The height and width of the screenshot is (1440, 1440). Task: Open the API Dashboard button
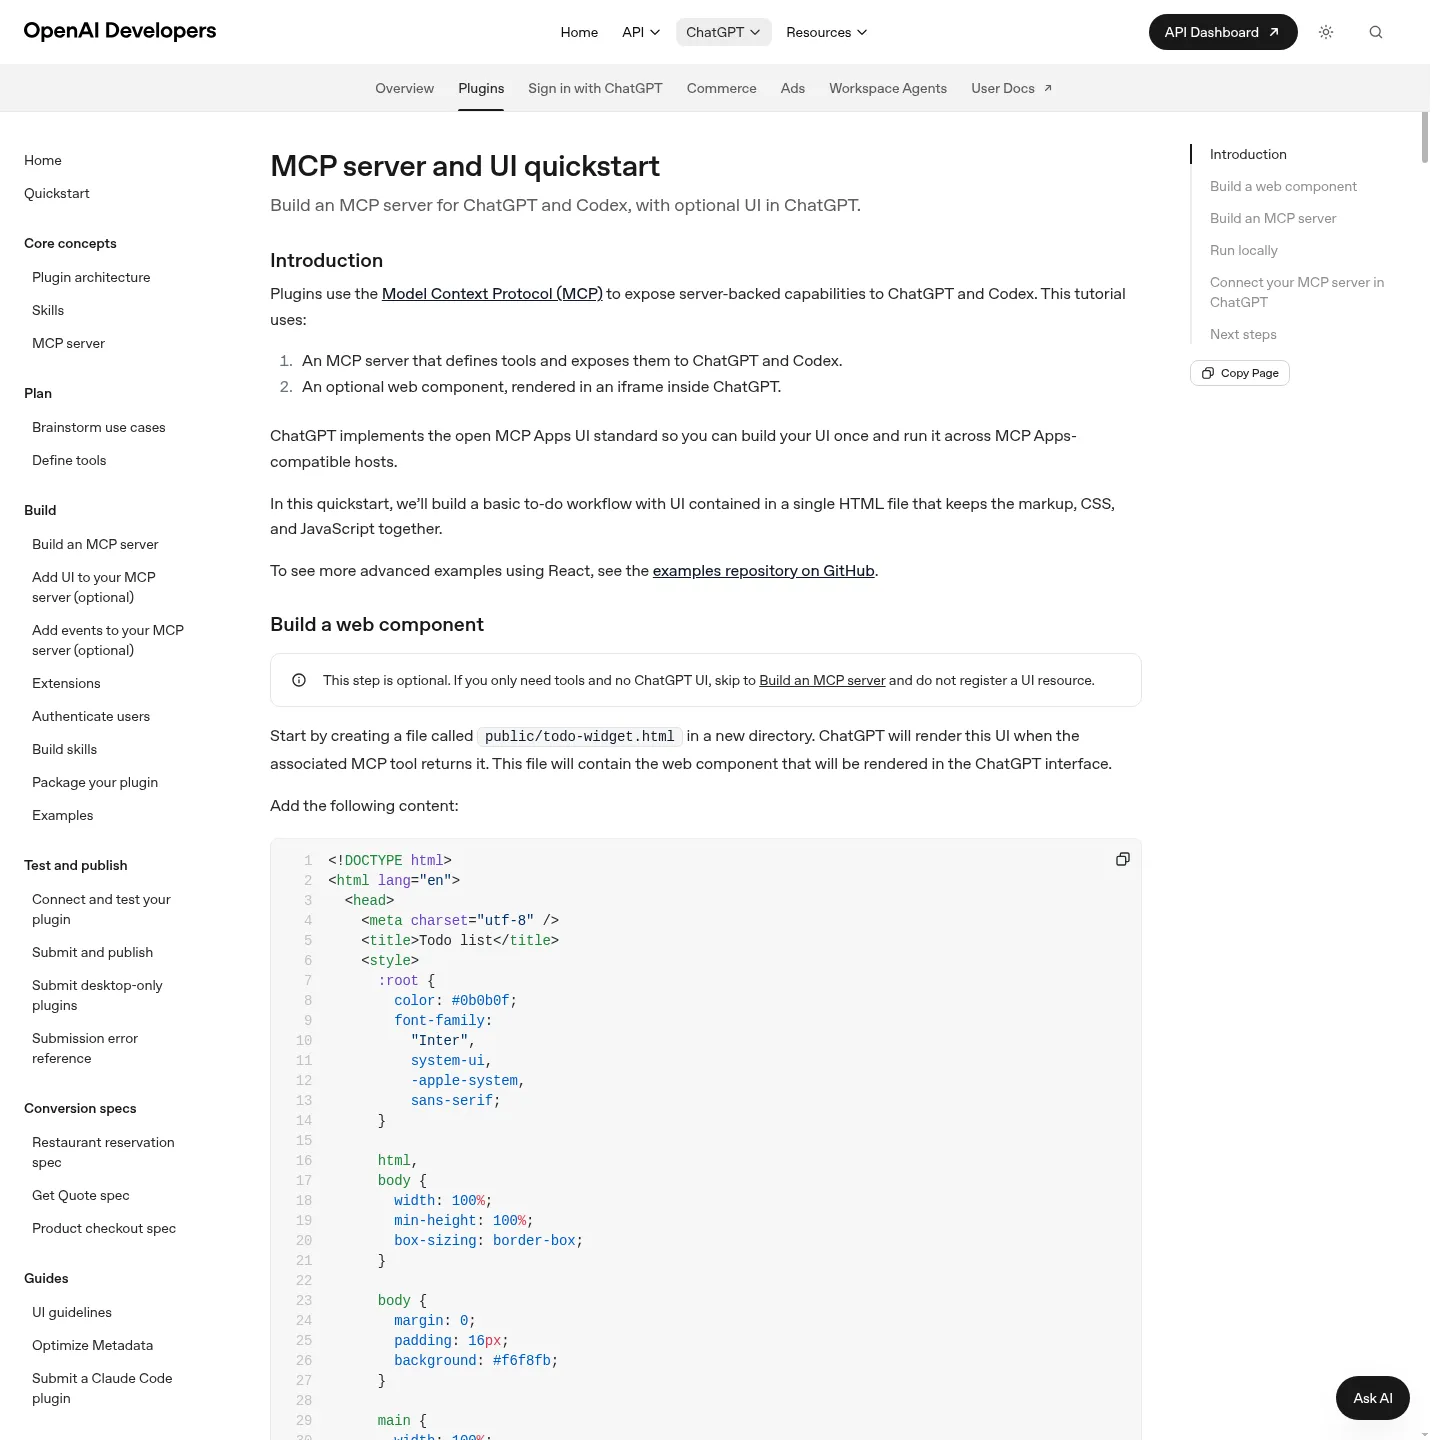click(x=1223, y=32)
